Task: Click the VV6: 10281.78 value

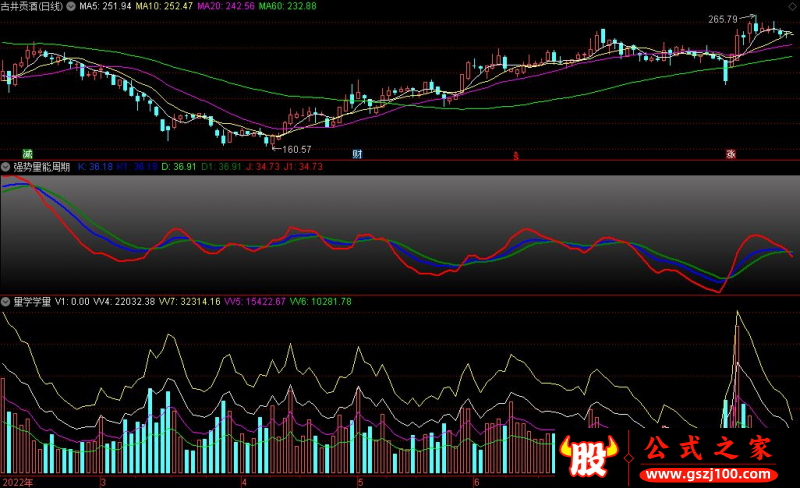Action: point(321,302)
